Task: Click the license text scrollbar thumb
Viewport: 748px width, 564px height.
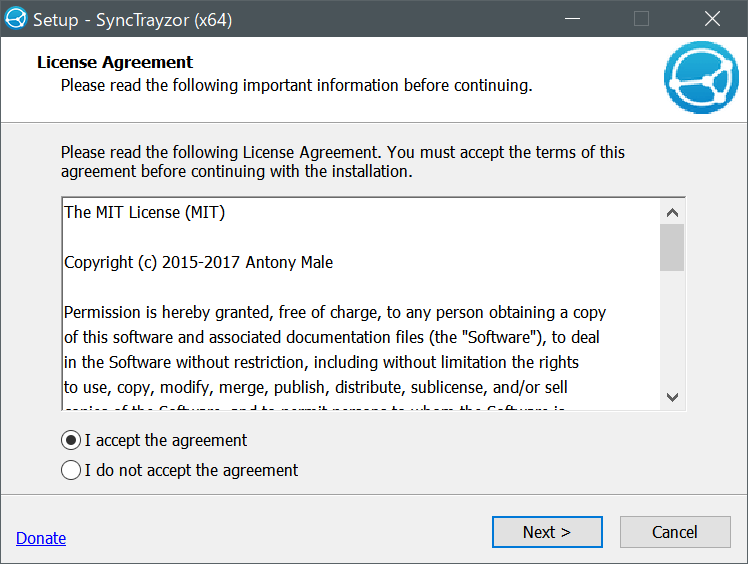Action: tap(672, 247)
